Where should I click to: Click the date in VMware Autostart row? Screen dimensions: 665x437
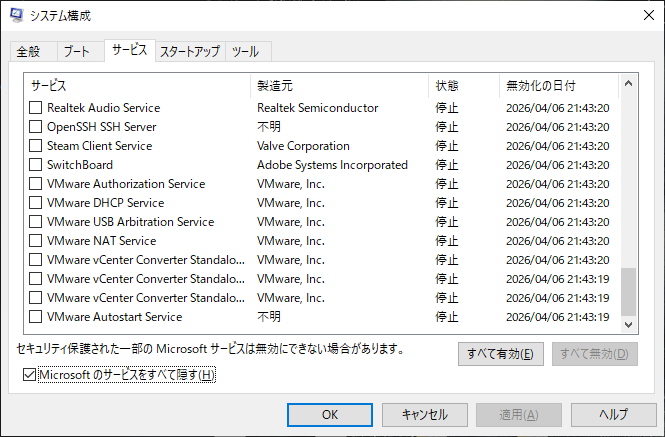(x=558, y=317)
